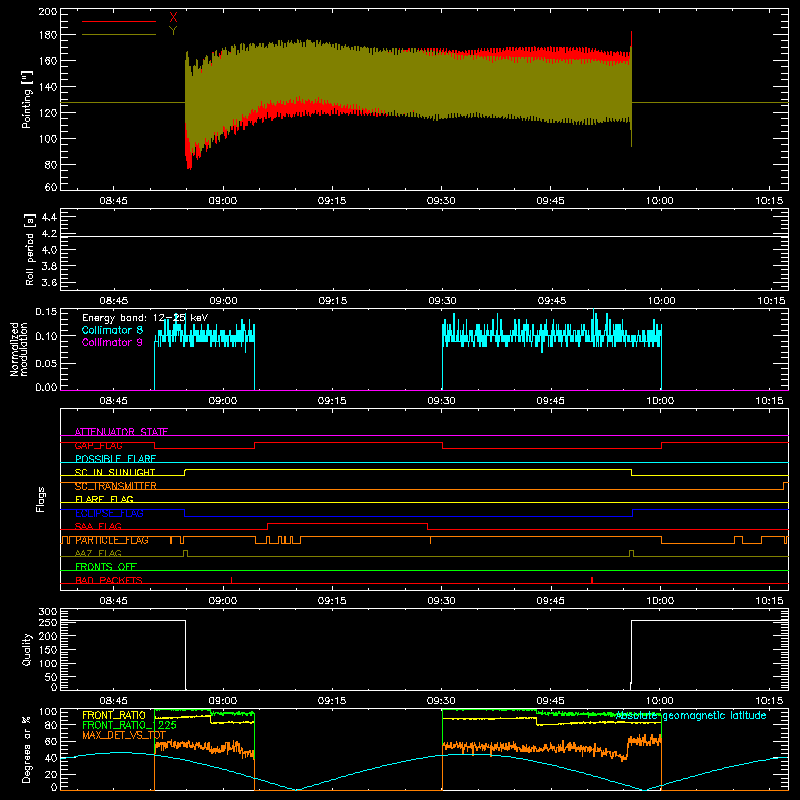Click the ATTENUATOR_STATE flag label
The height and width of the screenshot is (800, 800).
(121, 432)
